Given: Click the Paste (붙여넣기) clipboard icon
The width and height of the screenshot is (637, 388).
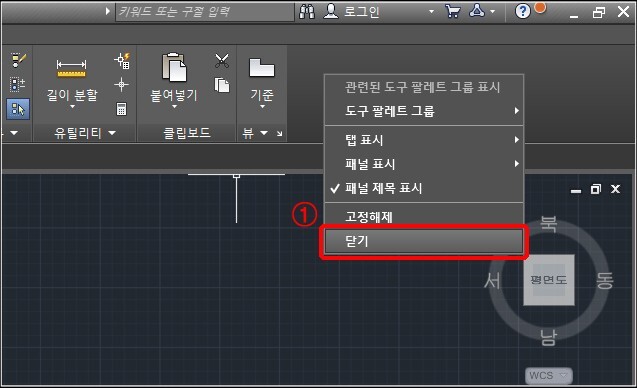Looking at the screenshot, I should click(x=174, y=67).
